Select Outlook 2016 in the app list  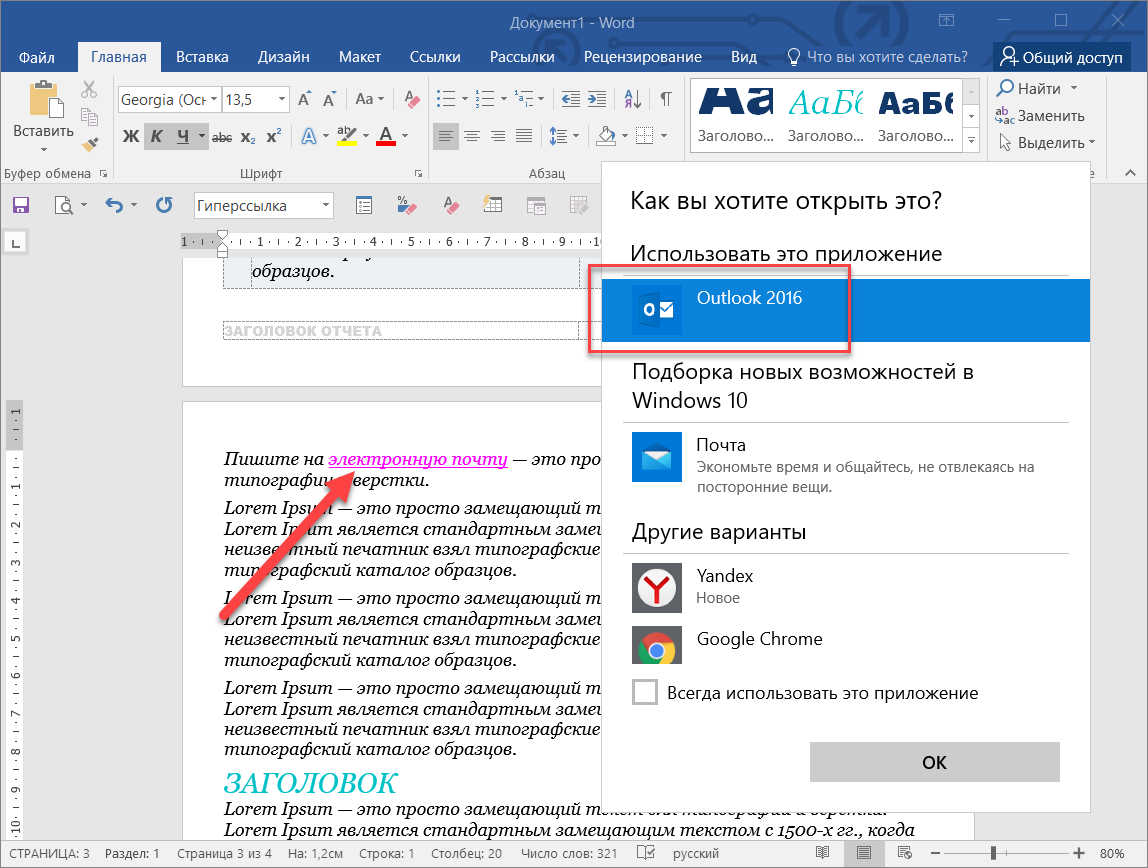846,310
